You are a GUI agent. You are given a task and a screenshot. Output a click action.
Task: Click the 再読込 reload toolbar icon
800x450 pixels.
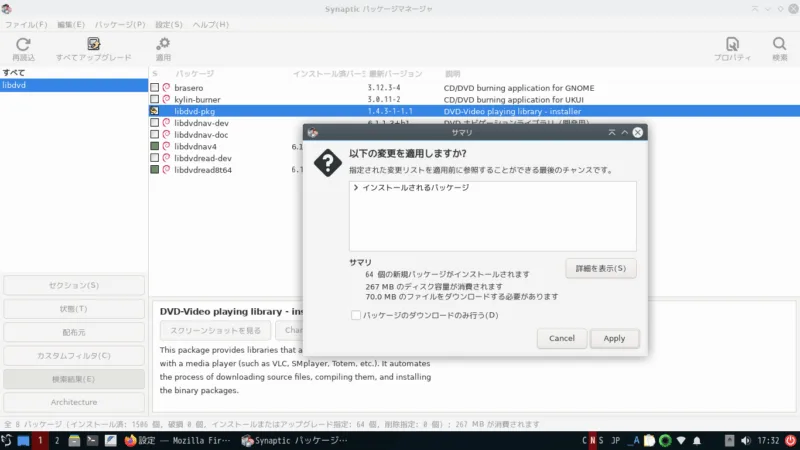[x=22, y=45]
